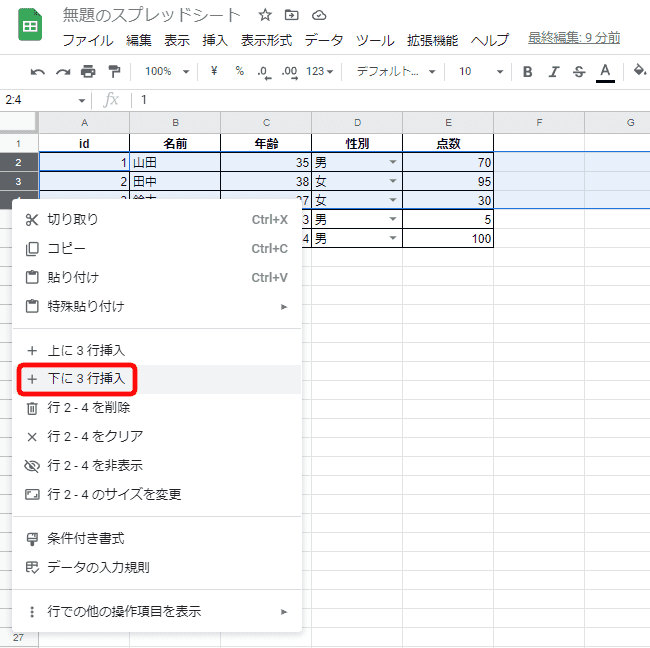Open the 表示形式 menu
The image size is (650, 648).
coord(267,40)
